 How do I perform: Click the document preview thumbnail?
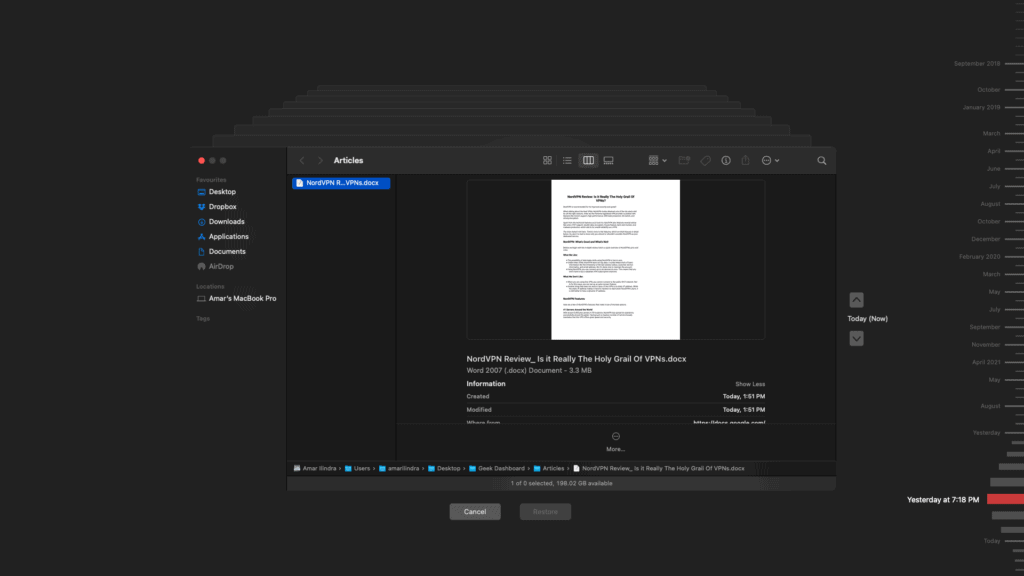(615, 260)
